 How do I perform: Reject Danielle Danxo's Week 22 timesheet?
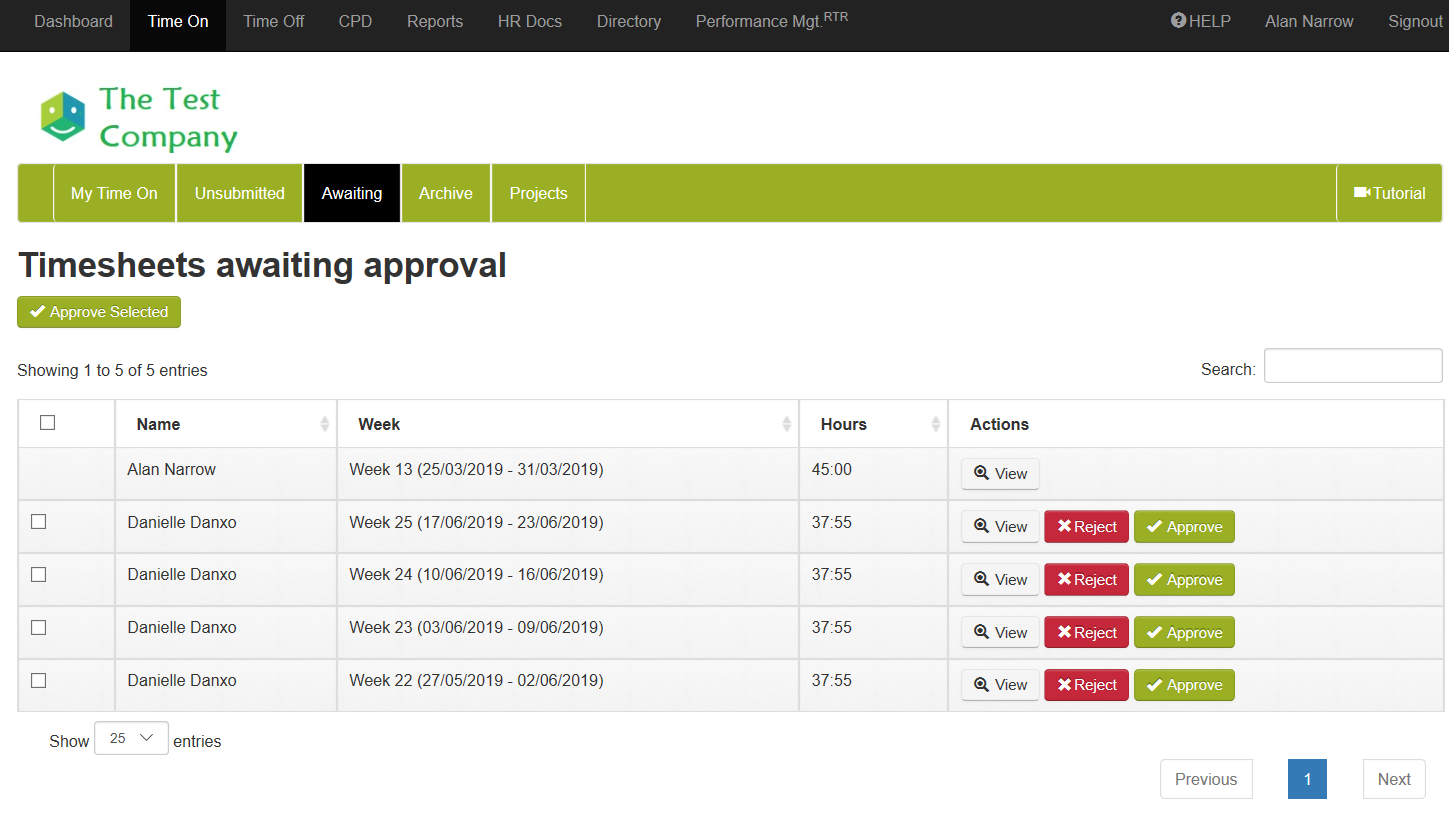click(1086, 685)
